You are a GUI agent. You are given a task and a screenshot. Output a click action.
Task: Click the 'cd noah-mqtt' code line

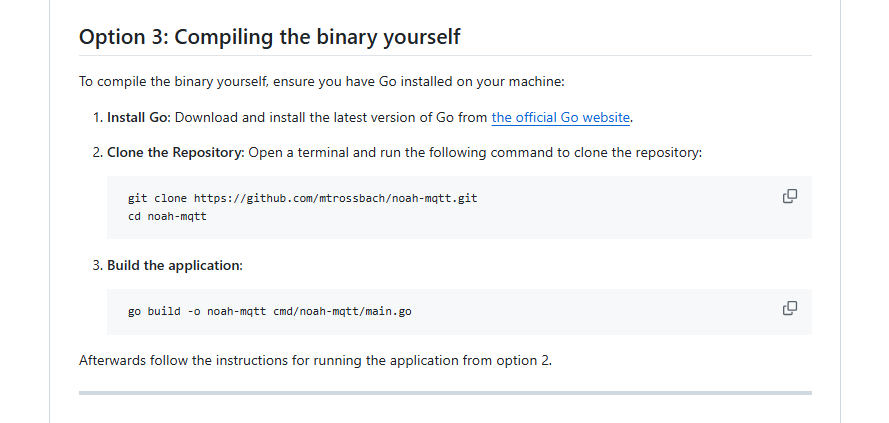click(x=167, y=217)
